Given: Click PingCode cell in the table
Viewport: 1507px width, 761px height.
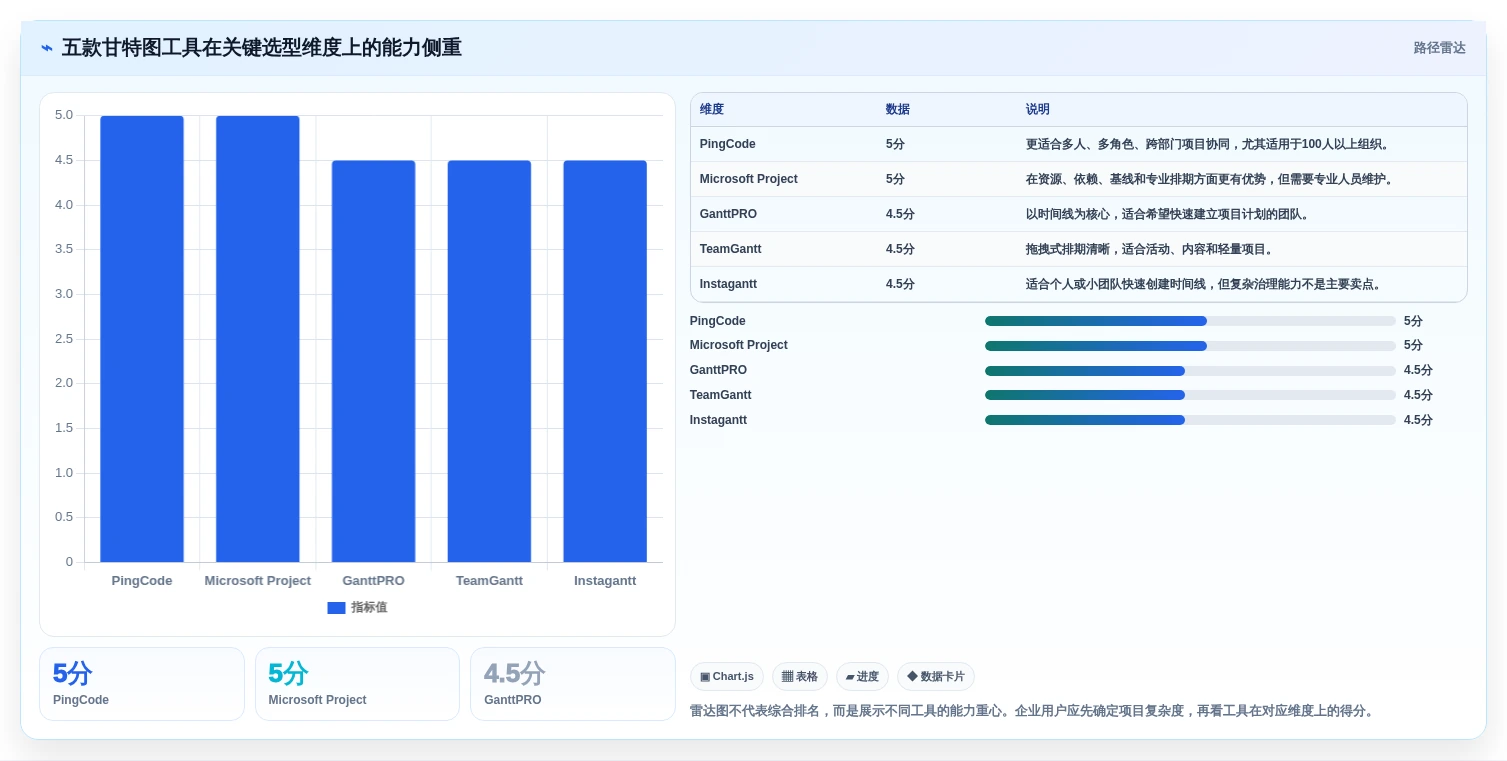Looking at the screenshot, I should pyautogui.click(x=728, y=144).
